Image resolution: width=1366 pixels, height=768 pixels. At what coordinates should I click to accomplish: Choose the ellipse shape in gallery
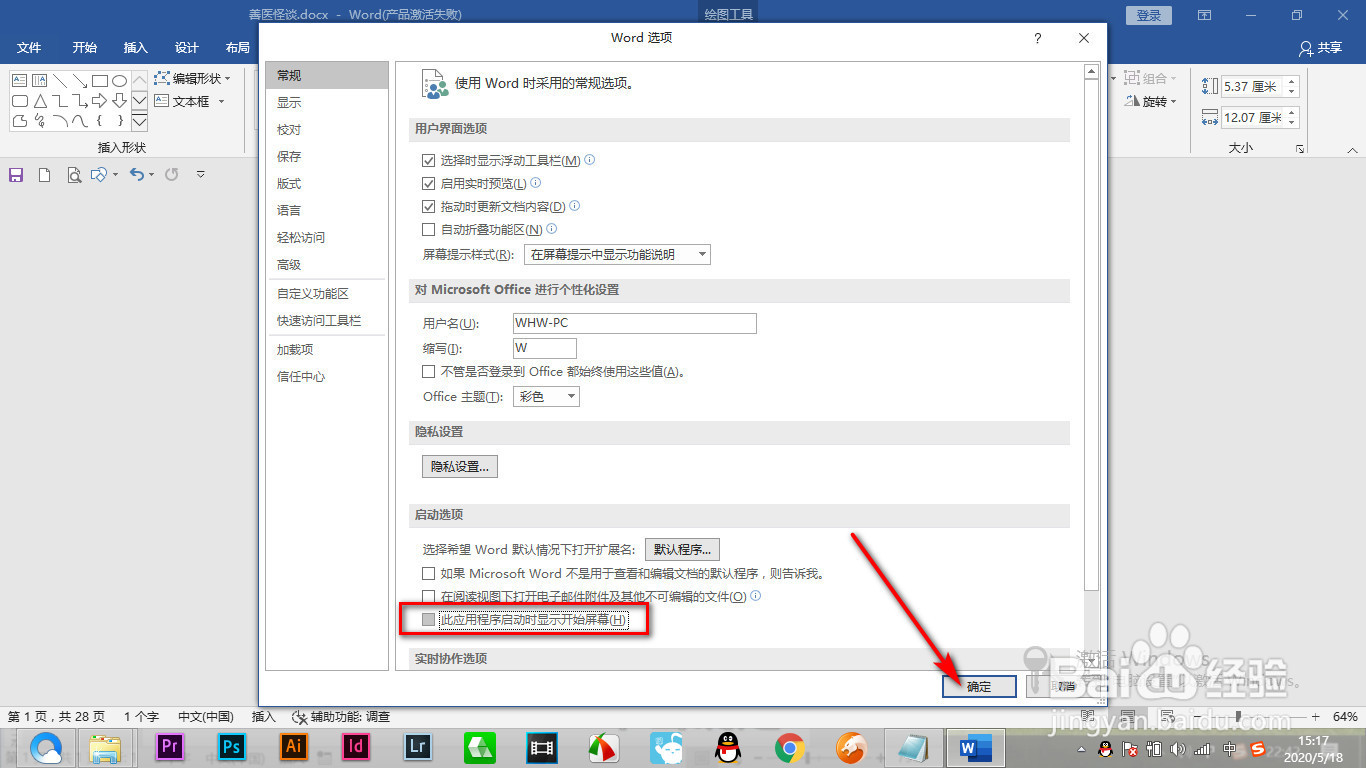pos(119,80)
